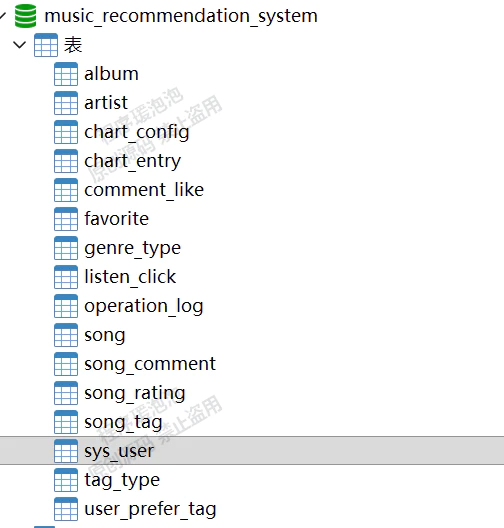Click the listen_click table icon
This screenshot has width=504, height=528.
[x=66, y=277]
